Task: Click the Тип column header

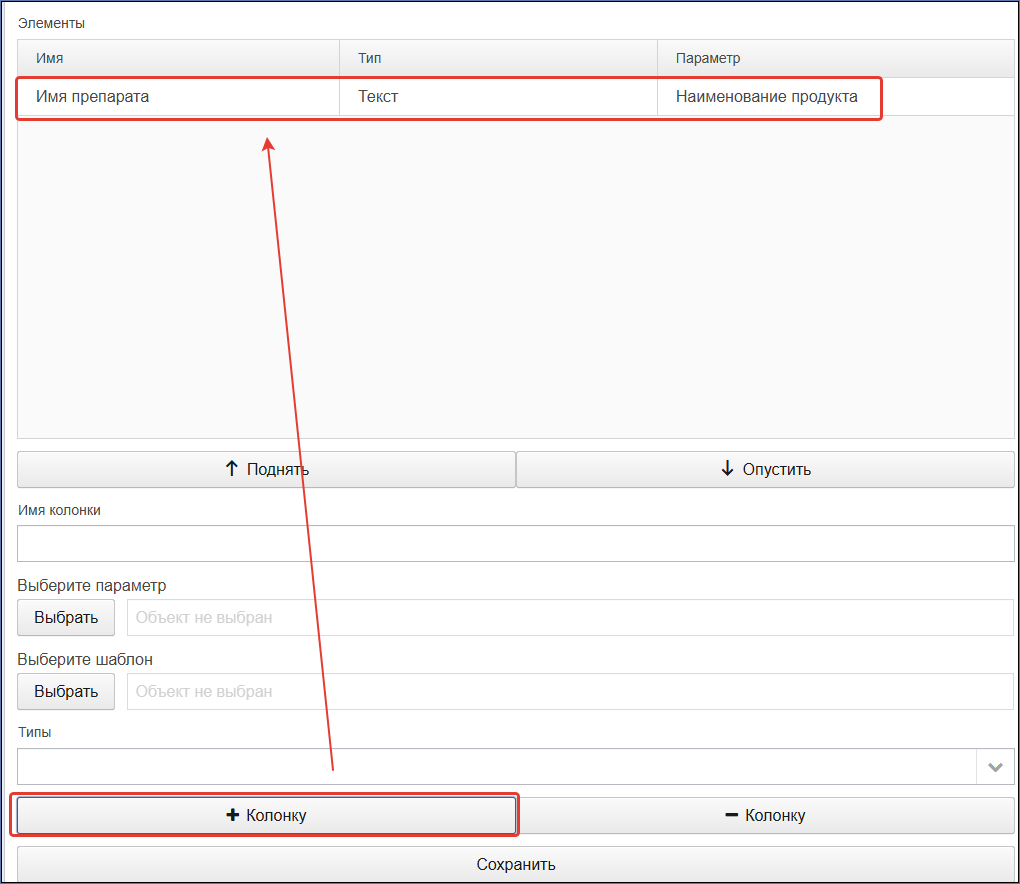Action: click(498, 59)
